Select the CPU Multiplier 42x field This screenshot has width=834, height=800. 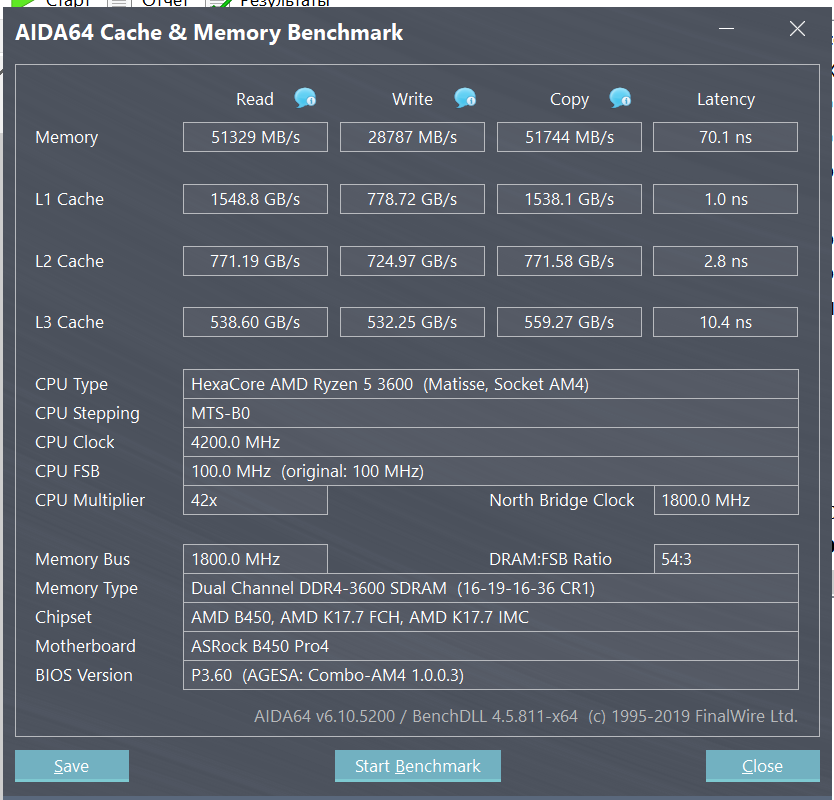coord(255,500)
